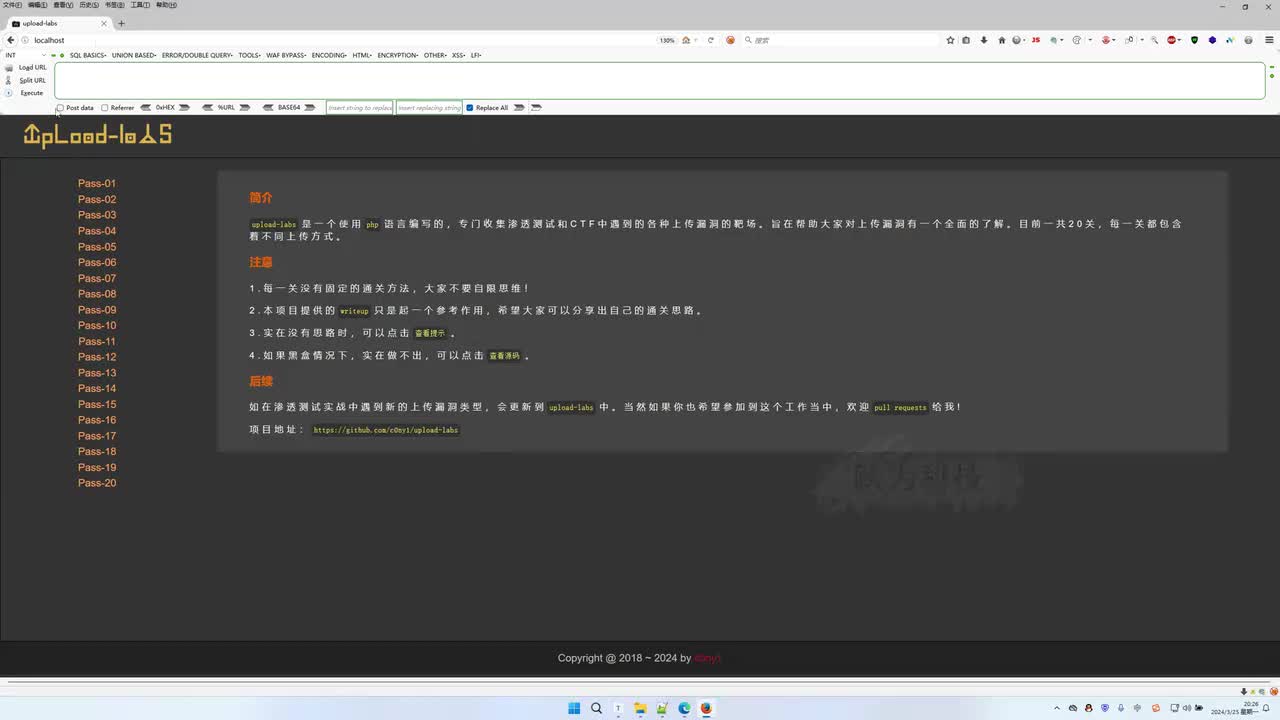Expand the ENCRYPTION menu
1280x720 pixels.
pyautogui.click(x=398, y=55)
